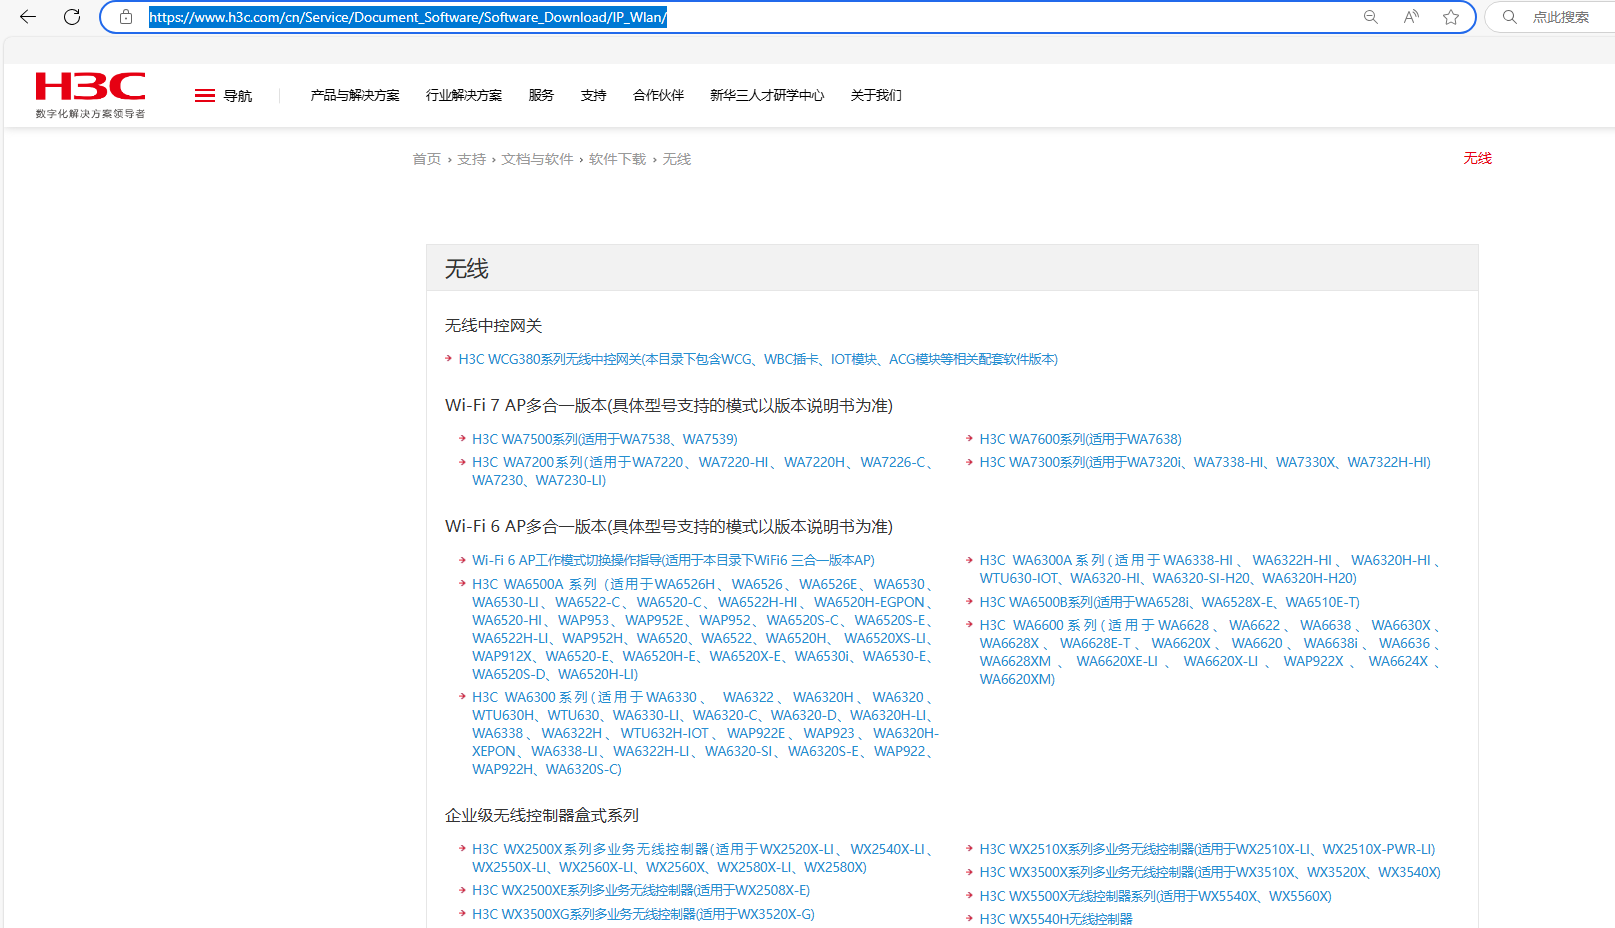This screenshot has width=1615, height=928.
Task: Open H3C WX5500X无线控制器系列 link
Action: (1155, 896)
